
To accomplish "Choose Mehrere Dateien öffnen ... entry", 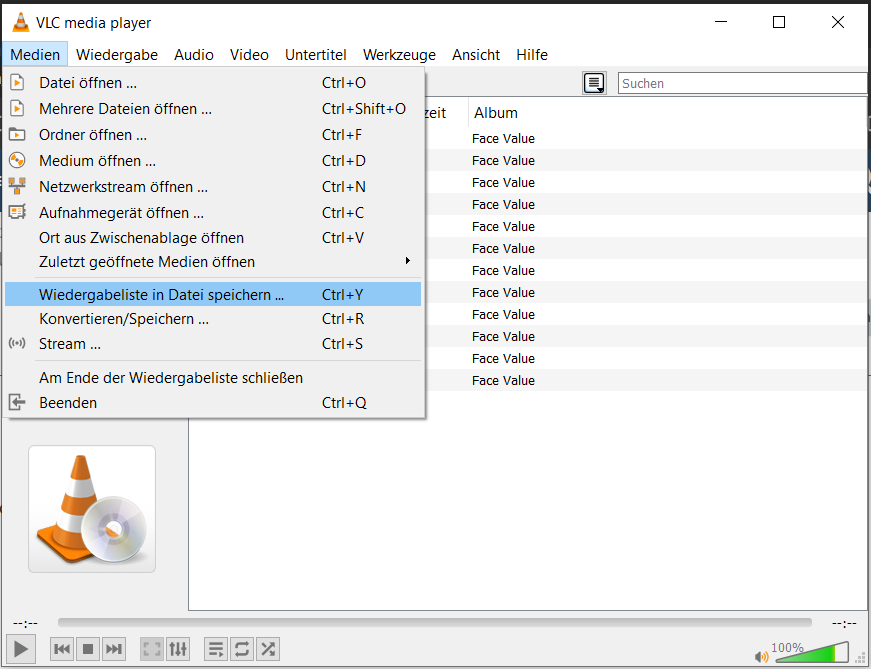I will (x=213, y=108).
